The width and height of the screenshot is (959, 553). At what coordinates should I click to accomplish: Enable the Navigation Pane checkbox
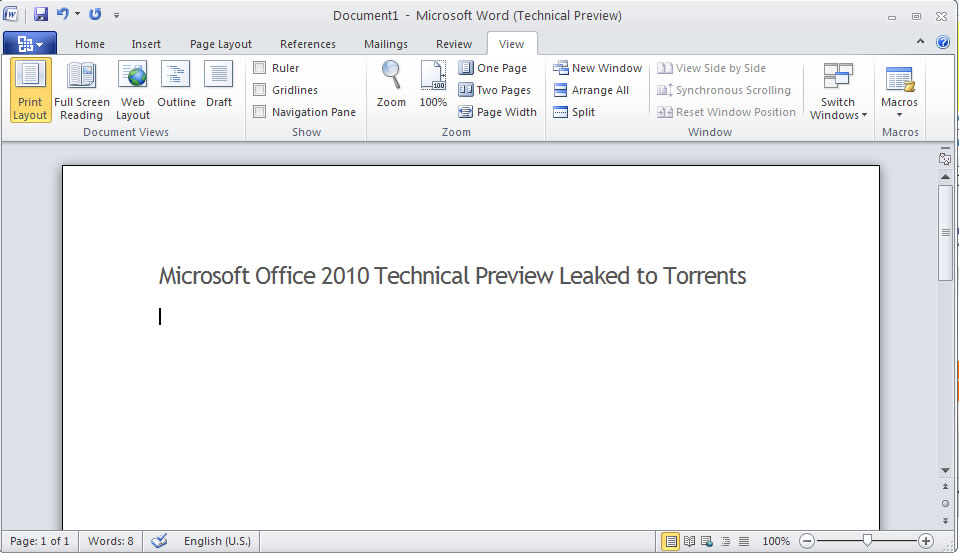(x=259, y=112)
